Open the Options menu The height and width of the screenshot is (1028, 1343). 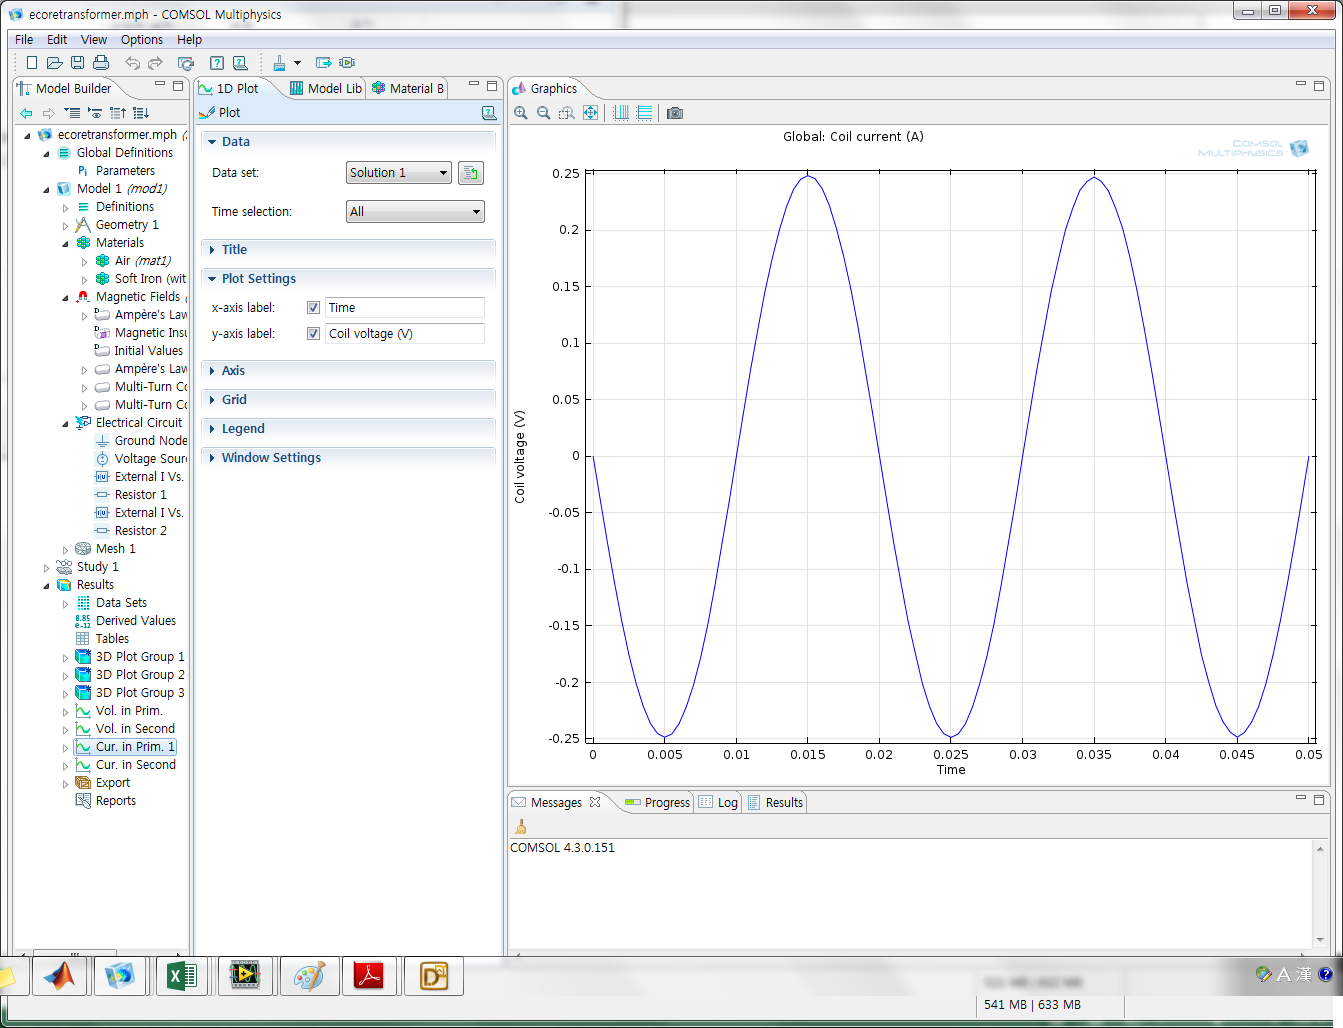pyautogui.click(x=141, y=40)
